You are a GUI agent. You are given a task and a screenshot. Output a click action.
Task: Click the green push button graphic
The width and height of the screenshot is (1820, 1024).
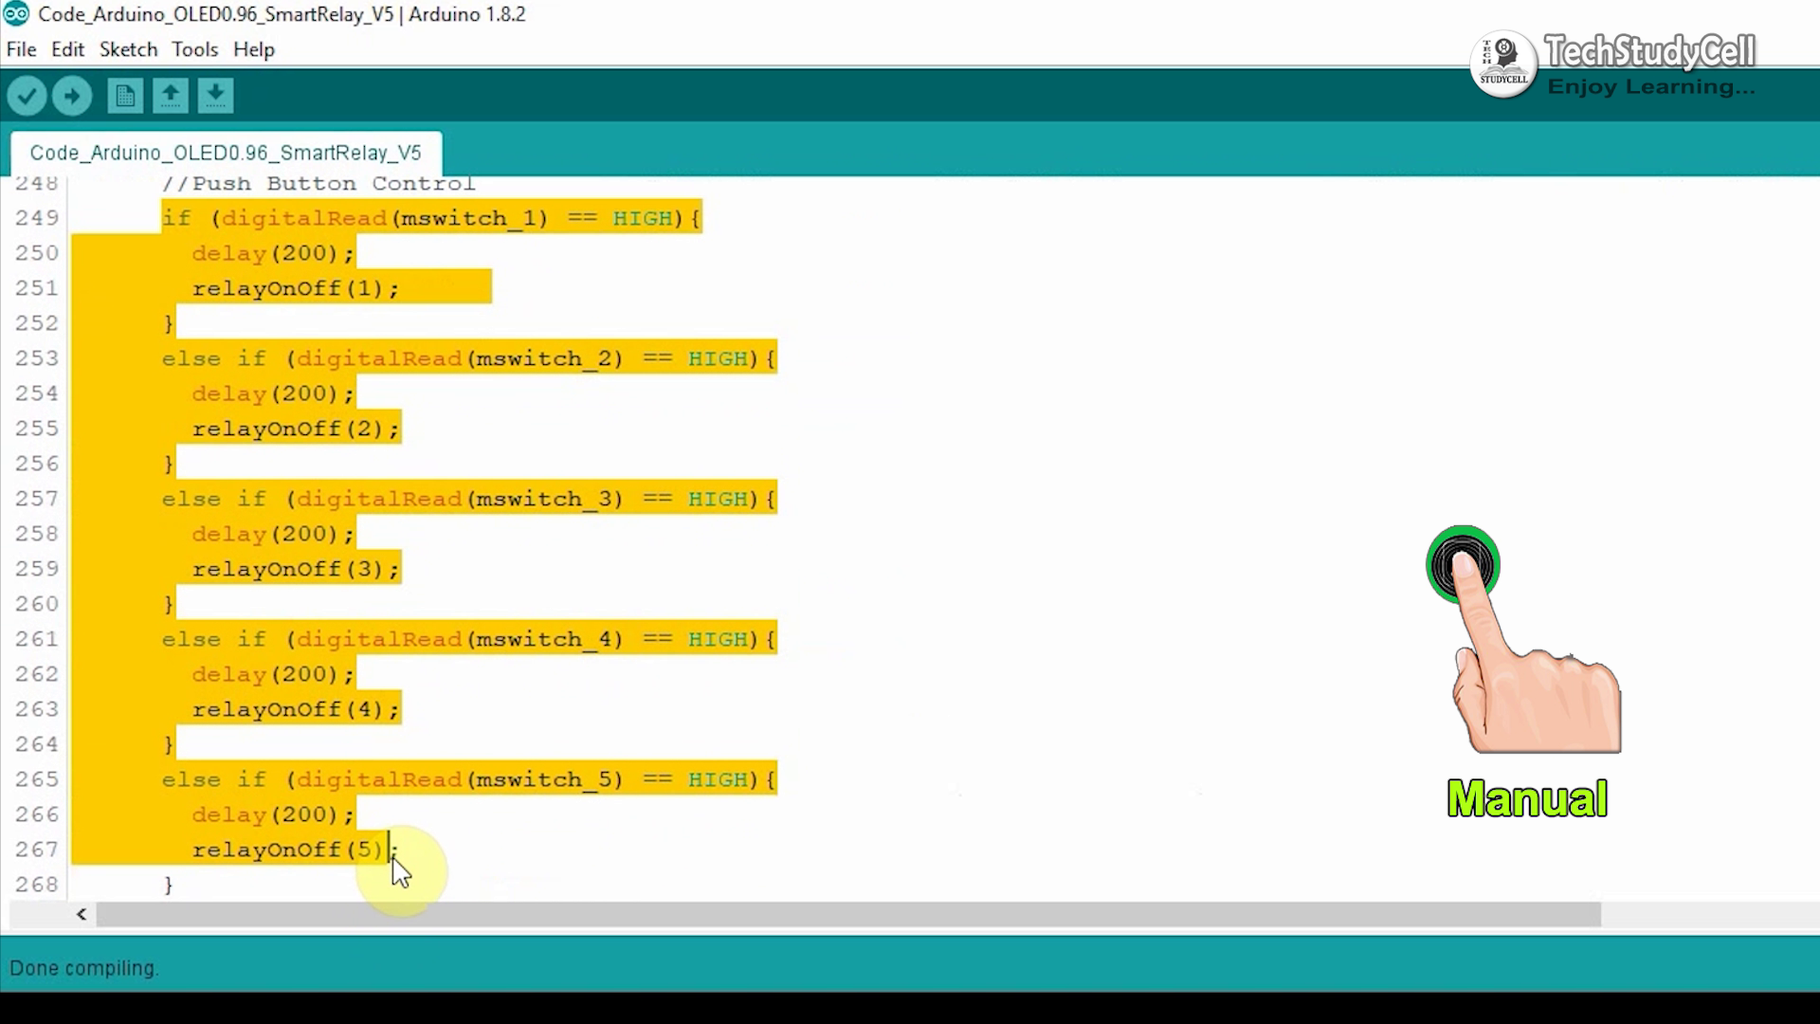1462,564
